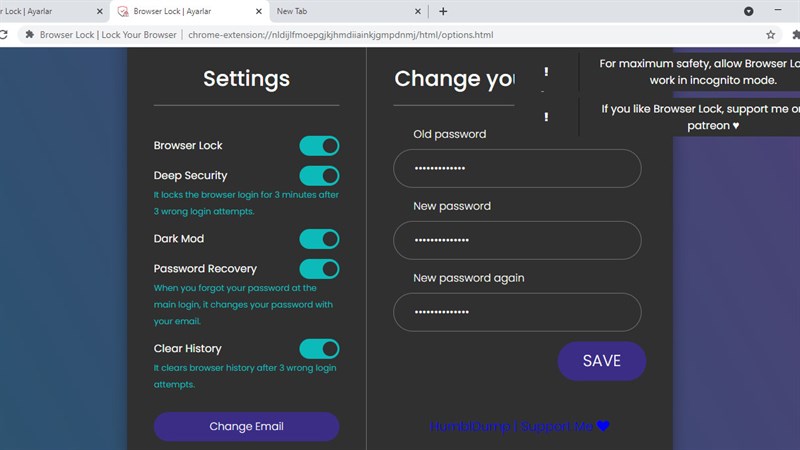Screen dimensions: 800x450
Task: Click the reload page icon
Action: 3,35
